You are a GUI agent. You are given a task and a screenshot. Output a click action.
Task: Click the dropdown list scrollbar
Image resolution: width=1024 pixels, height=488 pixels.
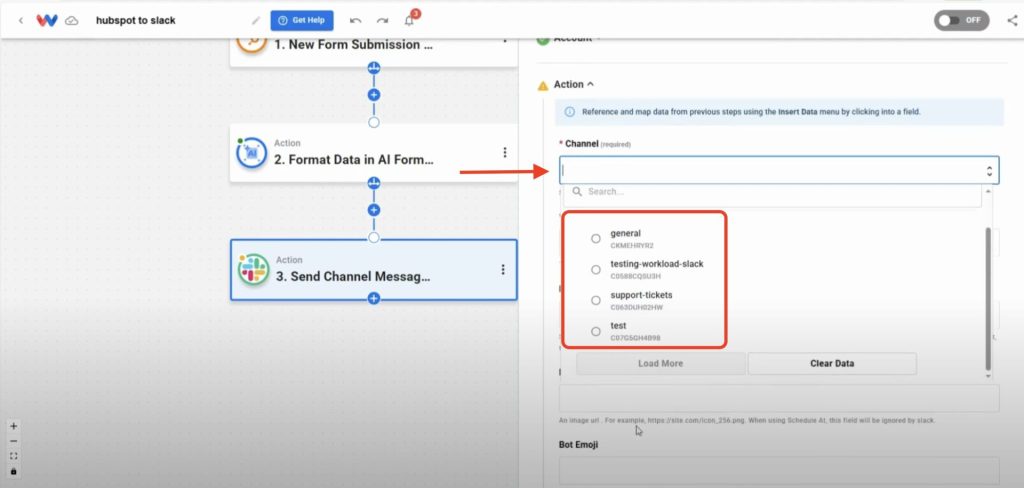(x=988, y=299)
